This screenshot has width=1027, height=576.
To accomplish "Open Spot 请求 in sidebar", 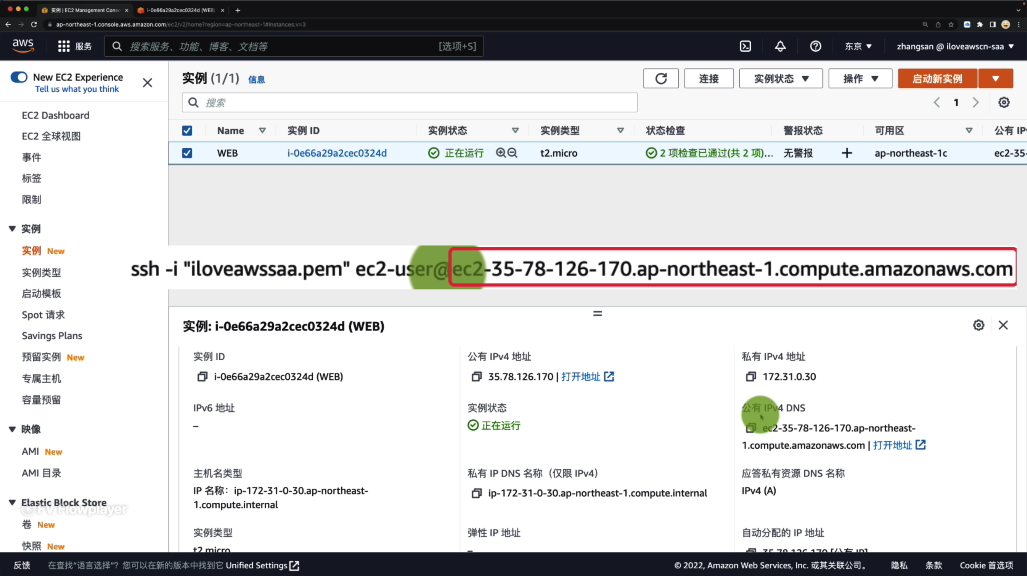I will (43, 315).
